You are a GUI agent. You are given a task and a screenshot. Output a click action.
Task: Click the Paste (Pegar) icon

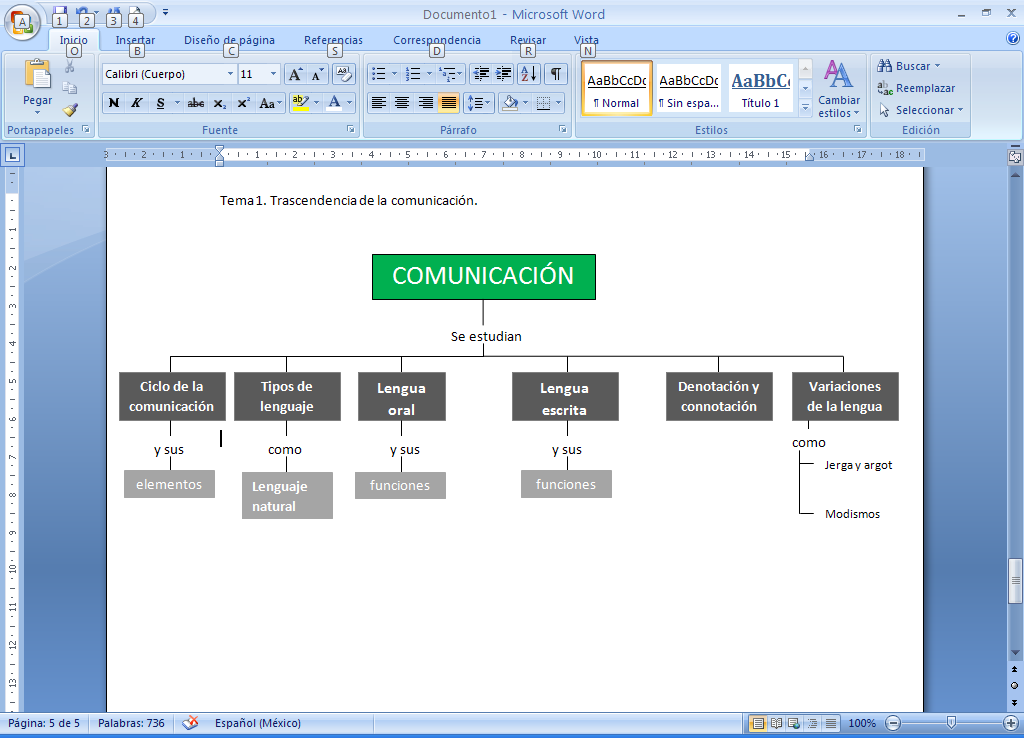point(37,74)
